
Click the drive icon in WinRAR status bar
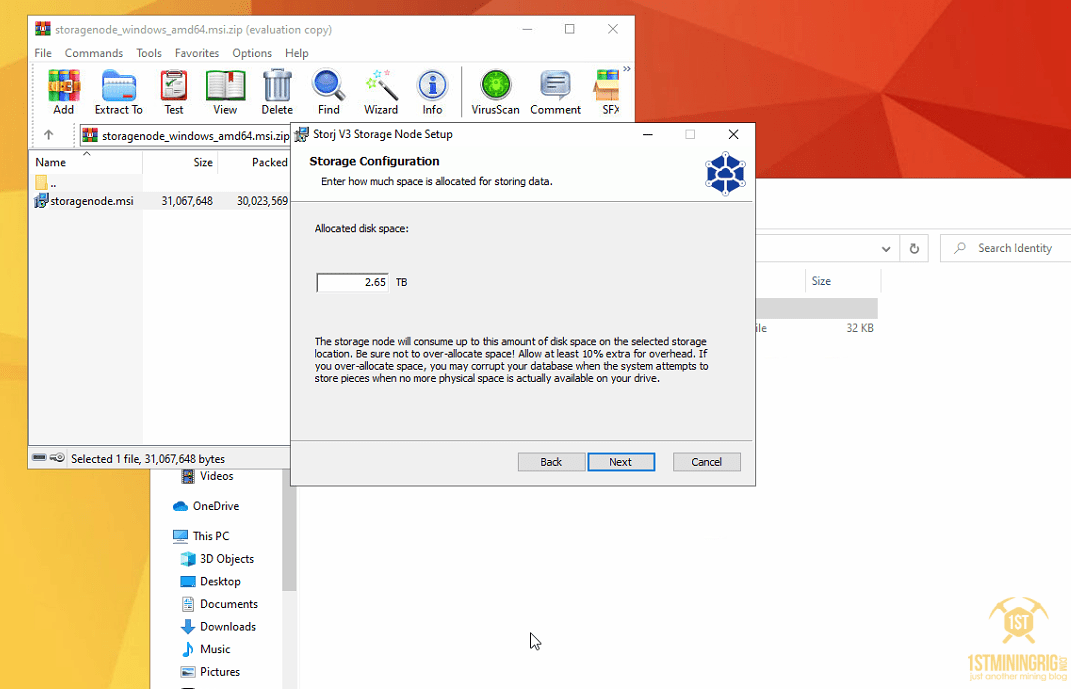[x=40, y=458]
